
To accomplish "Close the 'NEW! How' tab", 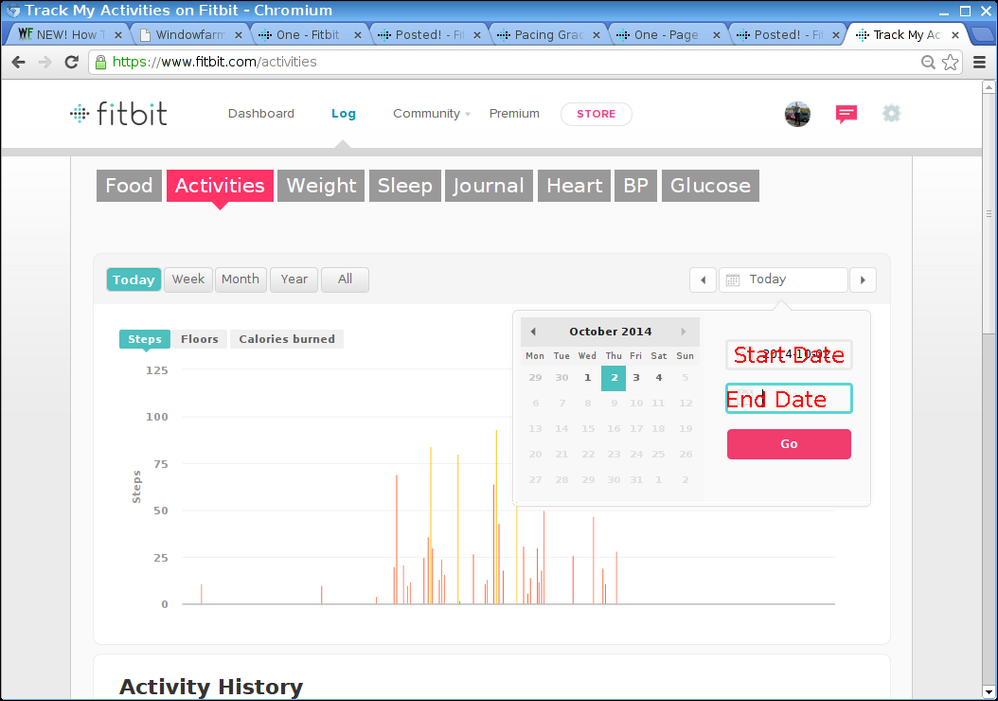I will click(118, 35).
